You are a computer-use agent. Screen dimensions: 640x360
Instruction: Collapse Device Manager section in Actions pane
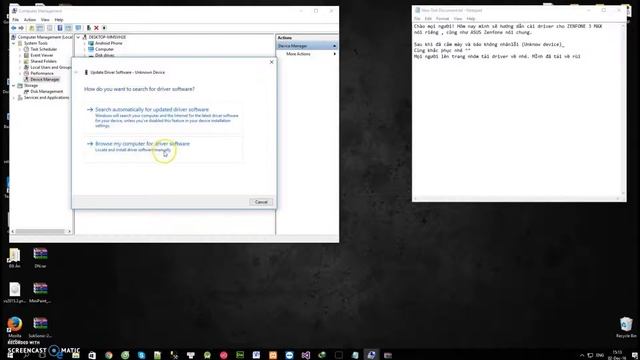(334, 46)
